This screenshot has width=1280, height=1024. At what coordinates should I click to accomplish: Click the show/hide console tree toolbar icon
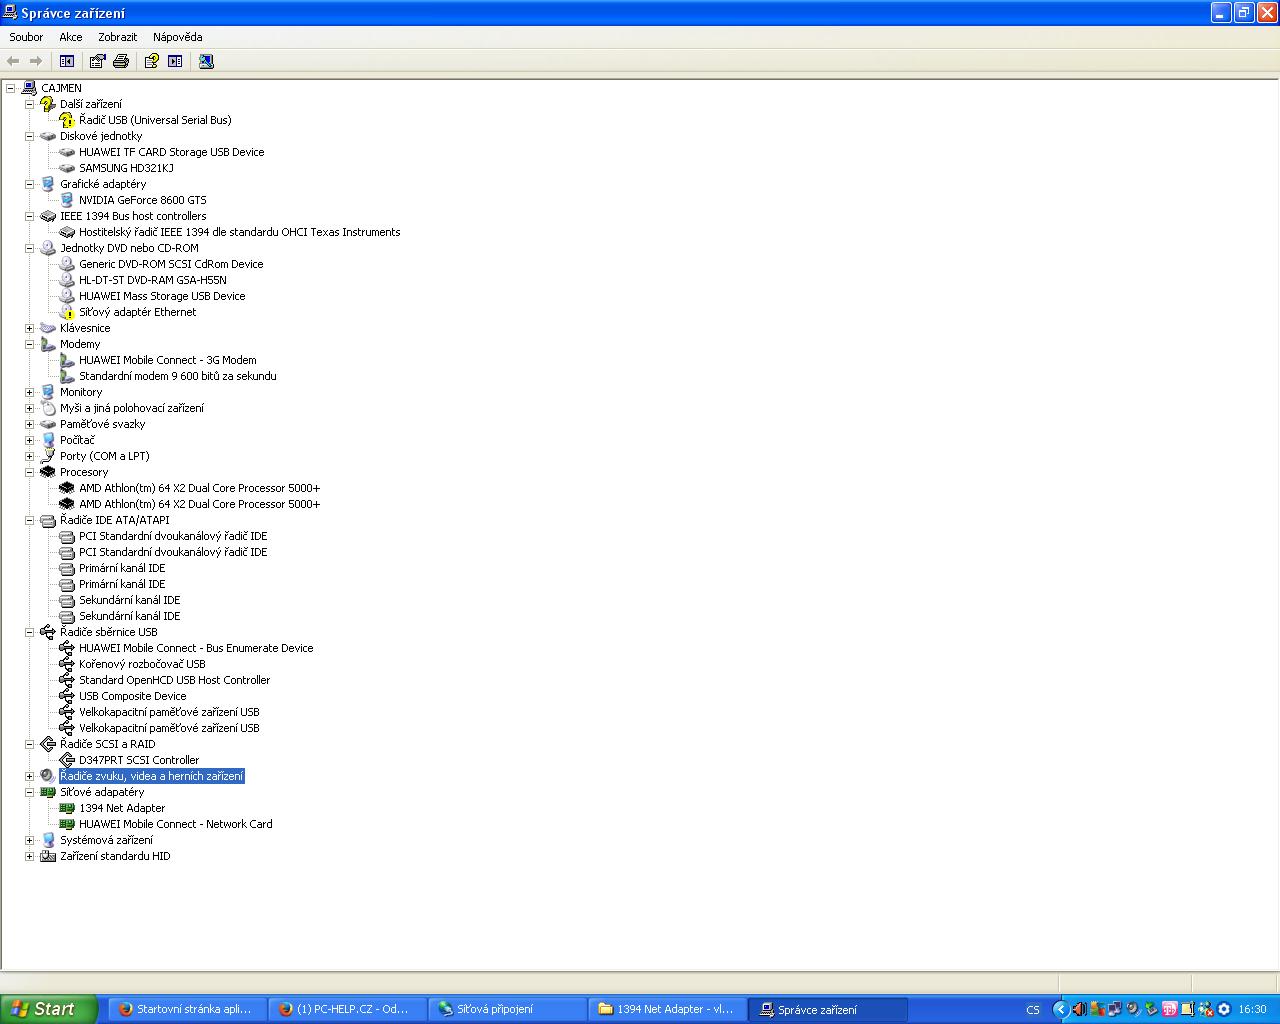(x=67, y=61)
